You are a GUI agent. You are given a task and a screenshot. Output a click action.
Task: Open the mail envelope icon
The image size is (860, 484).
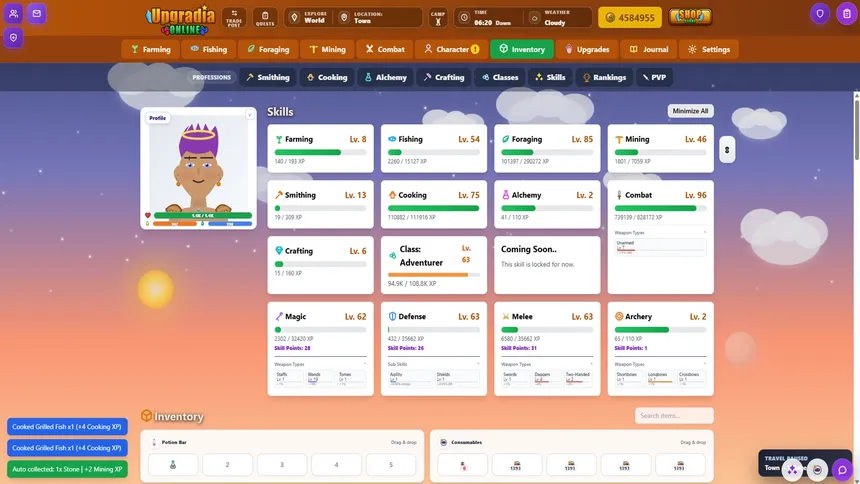[x=37, y=14]
